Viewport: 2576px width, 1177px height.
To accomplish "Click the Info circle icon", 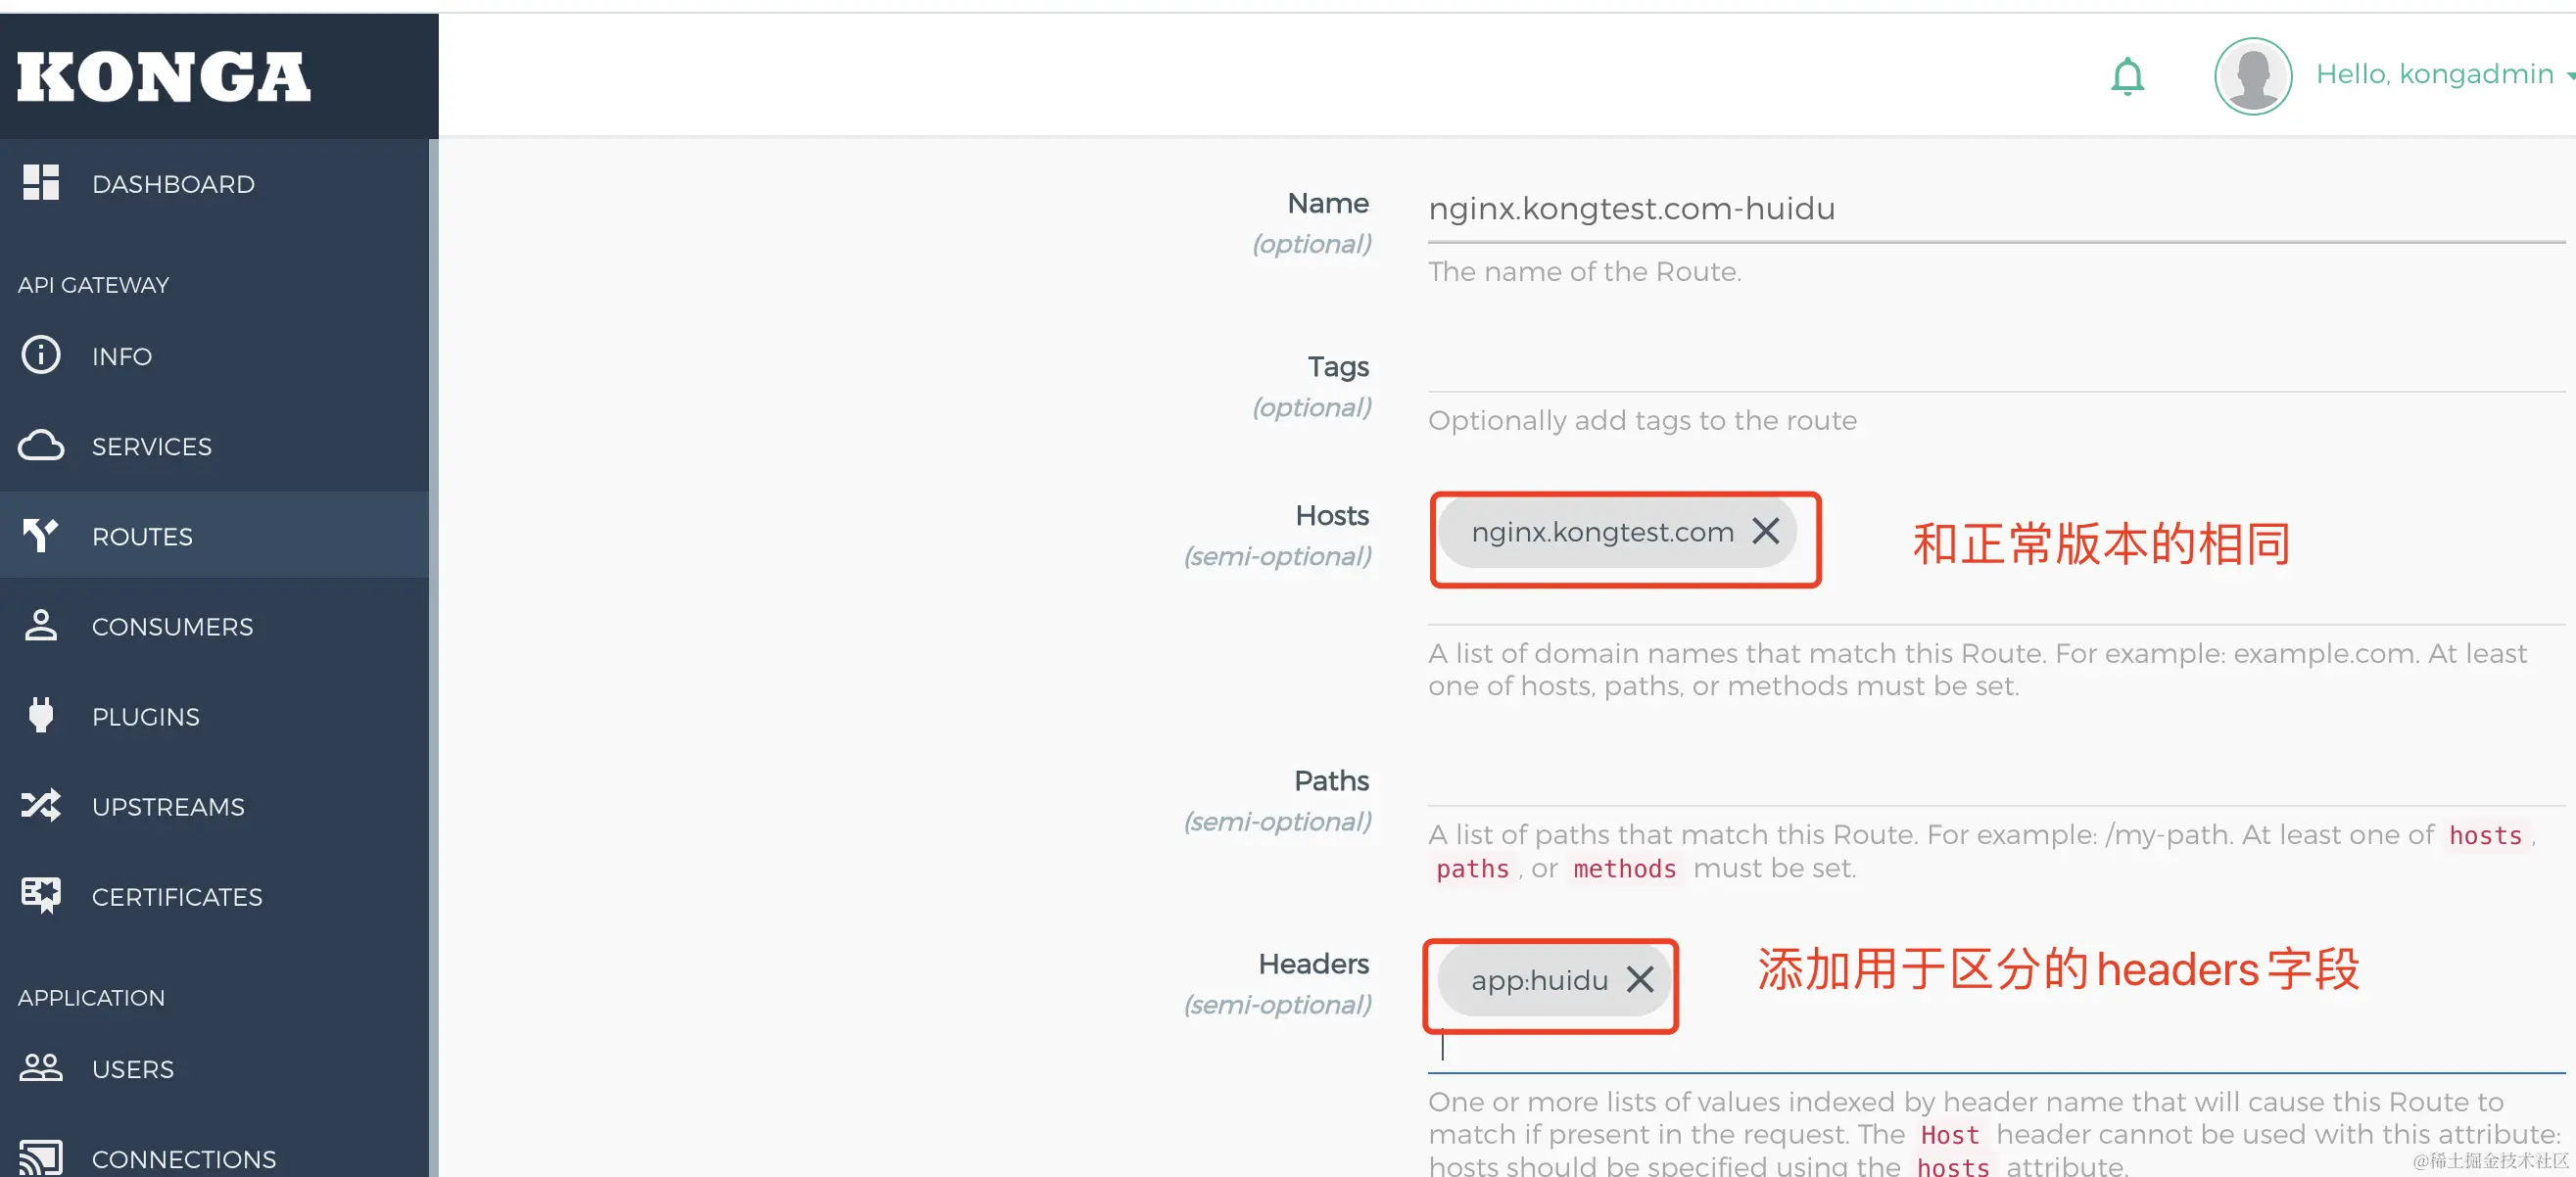I will pos(41,355).
